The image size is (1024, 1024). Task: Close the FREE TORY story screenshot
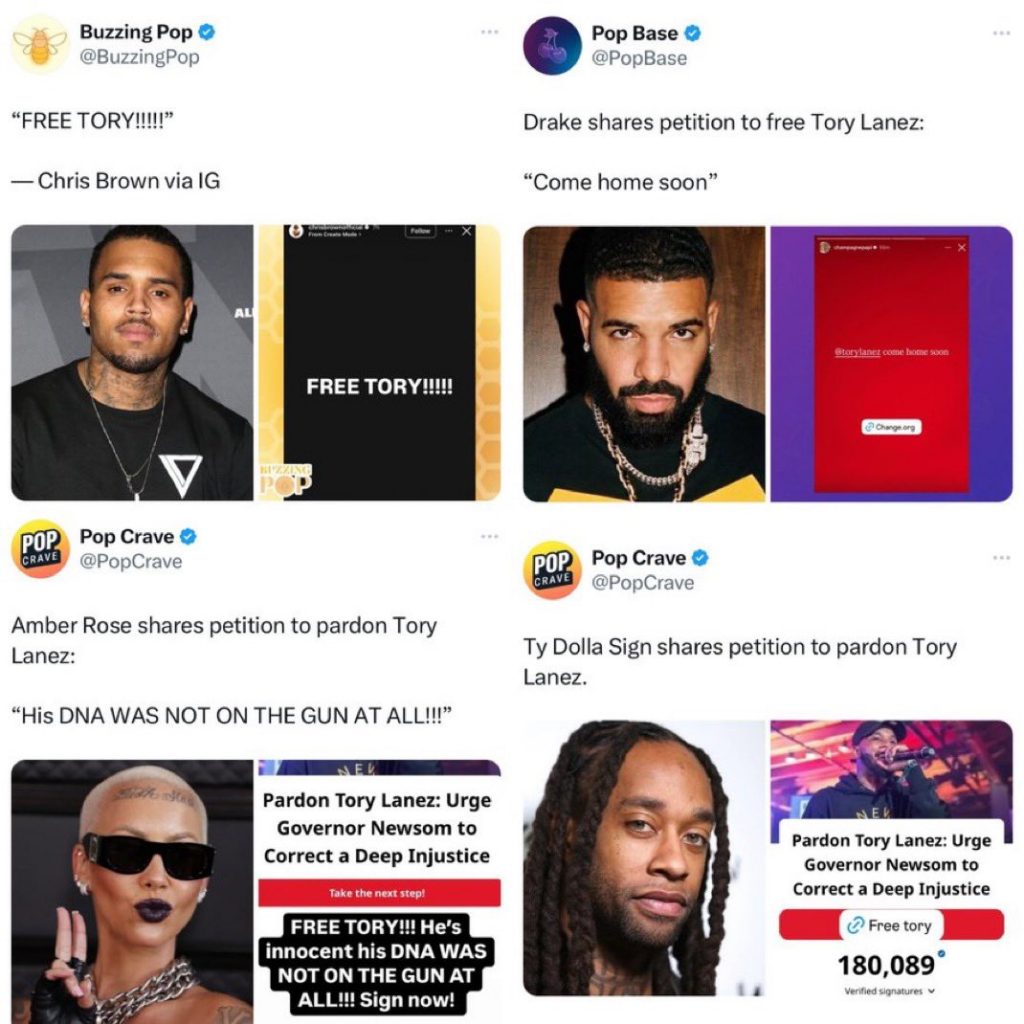point(466,231)
